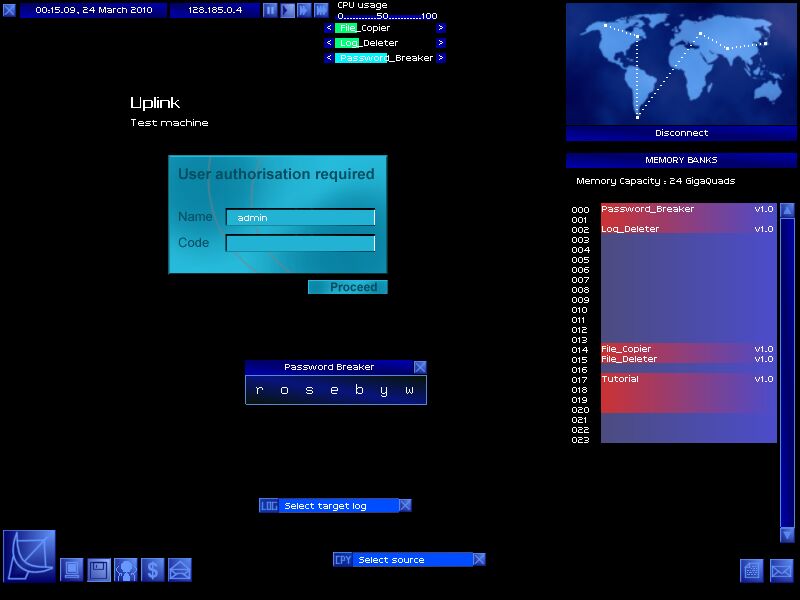The image size is (800, 600).
Task: Click the Password_Breaker task bar under CPU usage
Action: click(x=385, y=58)
